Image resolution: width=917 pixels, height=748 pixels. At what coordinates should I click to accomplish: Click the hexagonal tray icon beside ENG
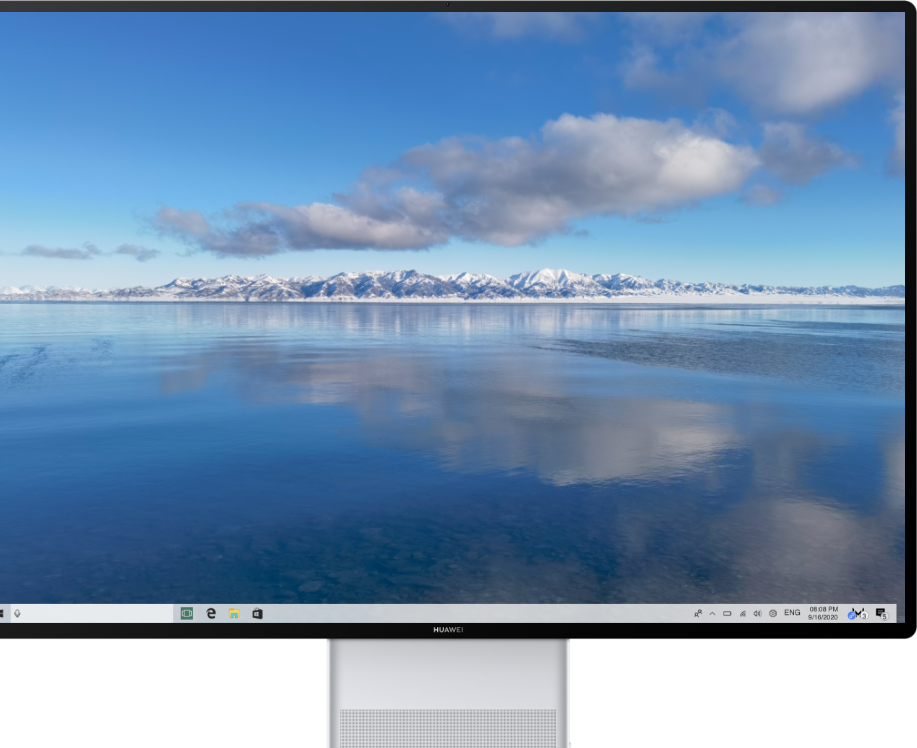(x=772, y=613)
